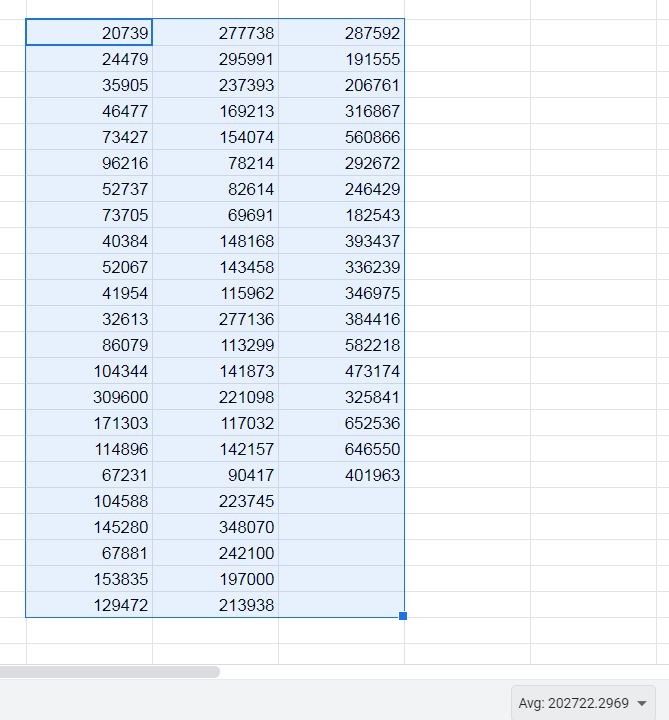Select the cell containing 104588

(x=89, y=501)
